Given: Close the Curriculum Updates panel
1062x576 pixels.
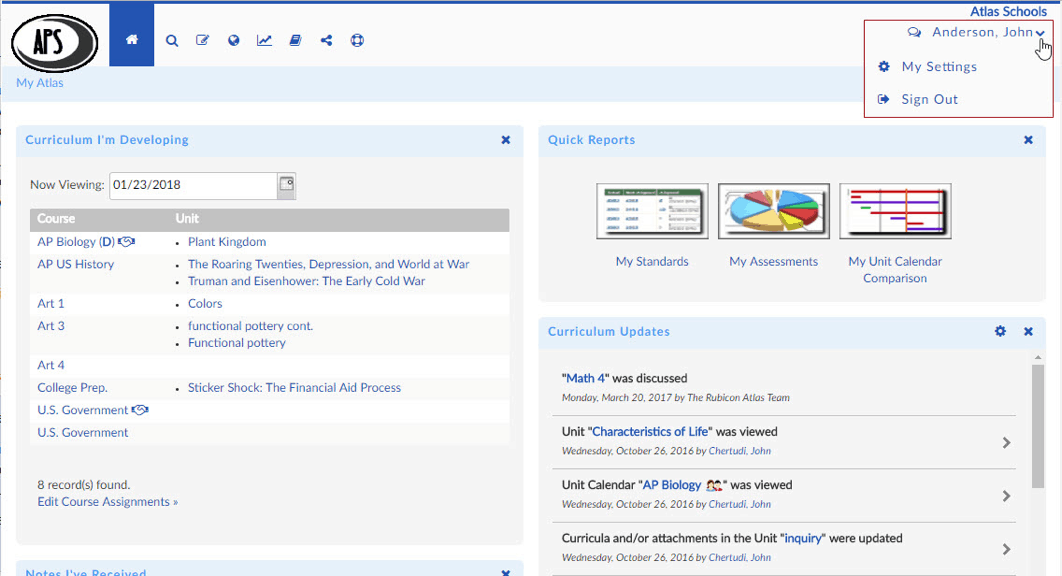Looking at the screenshot, I should pyautogui.click(x=1028, y=331).
